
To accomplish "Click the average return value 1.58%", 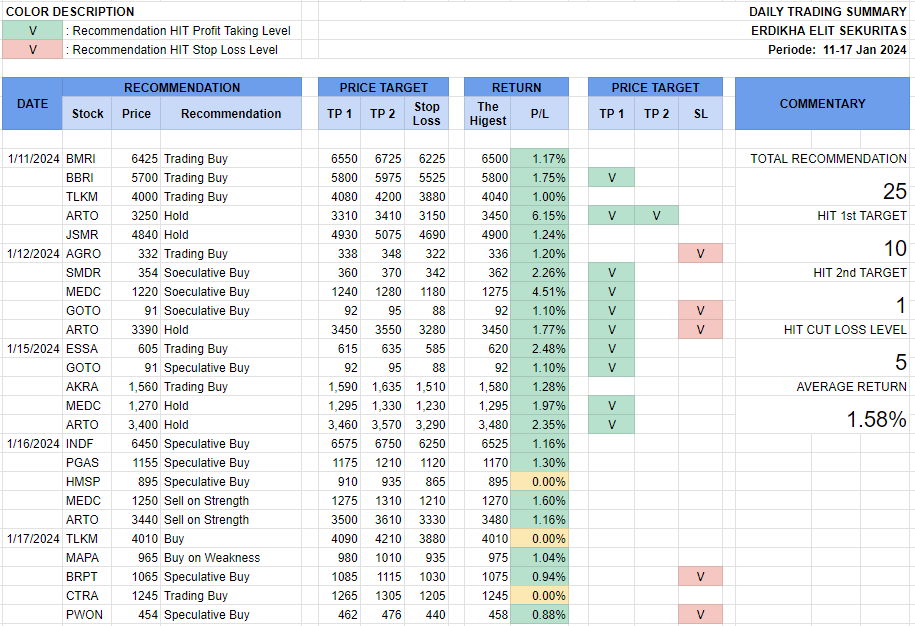I will click(x=876, y=420).
